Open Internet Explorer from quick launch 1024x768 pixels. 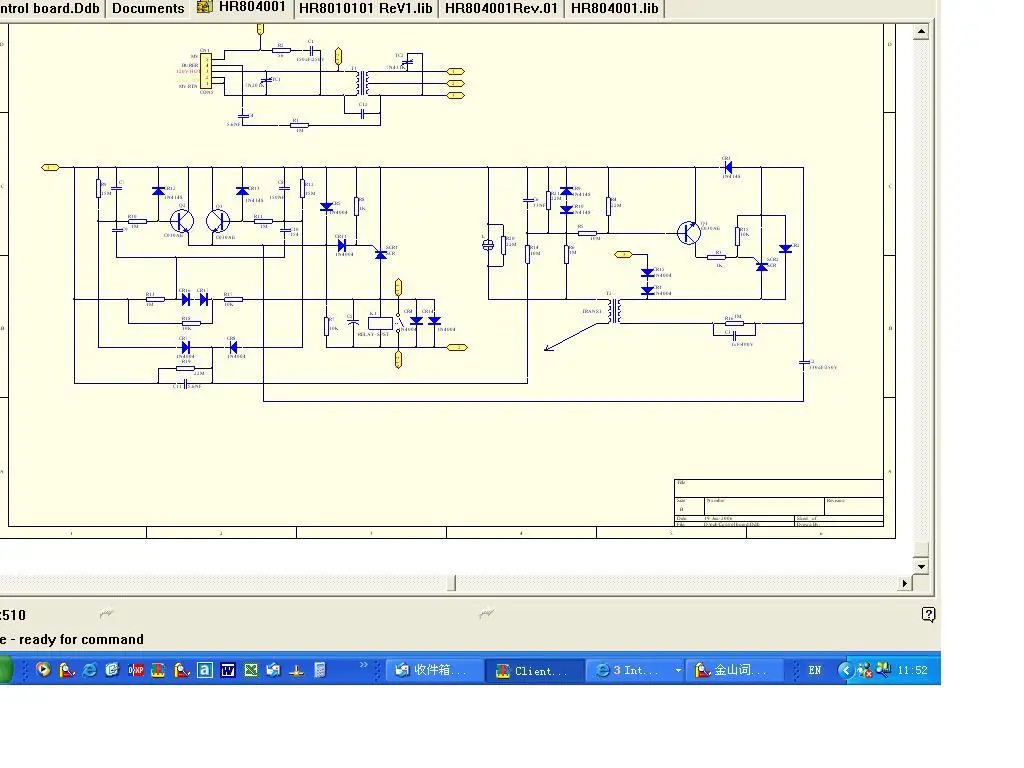pyautogui.click(x=89, y=669)
